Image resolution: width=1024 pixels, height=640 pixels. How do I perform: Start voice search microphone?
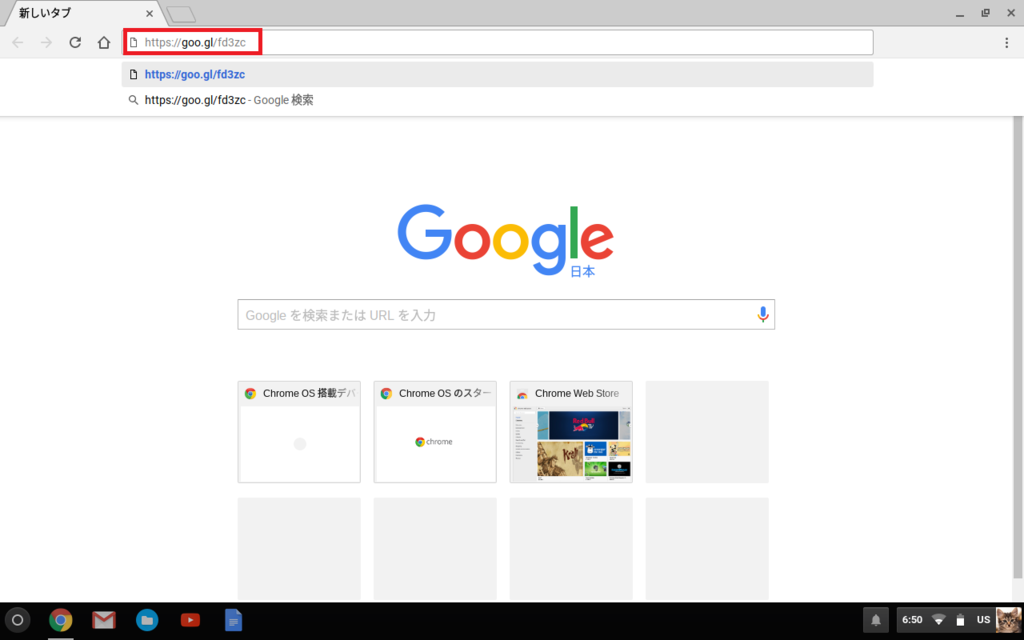pyautogui.click(x=762, y=315)
